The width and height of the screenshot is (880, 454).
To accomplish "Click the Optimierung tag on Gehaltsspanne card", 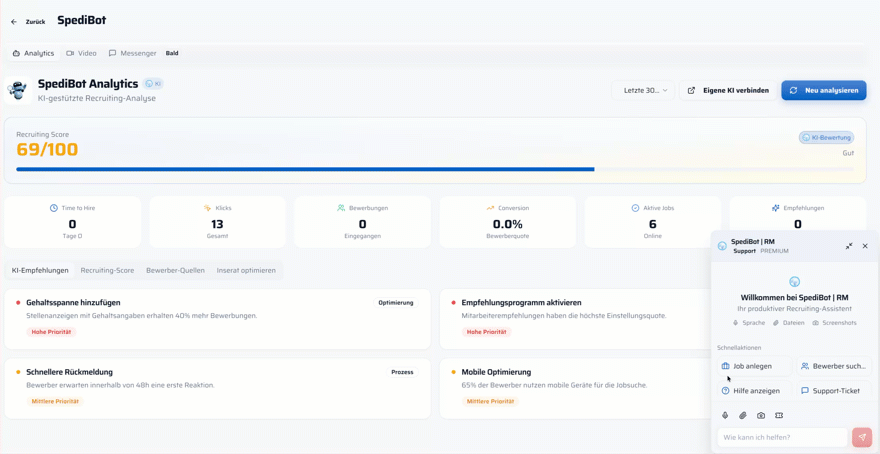I will coord(396,302).
